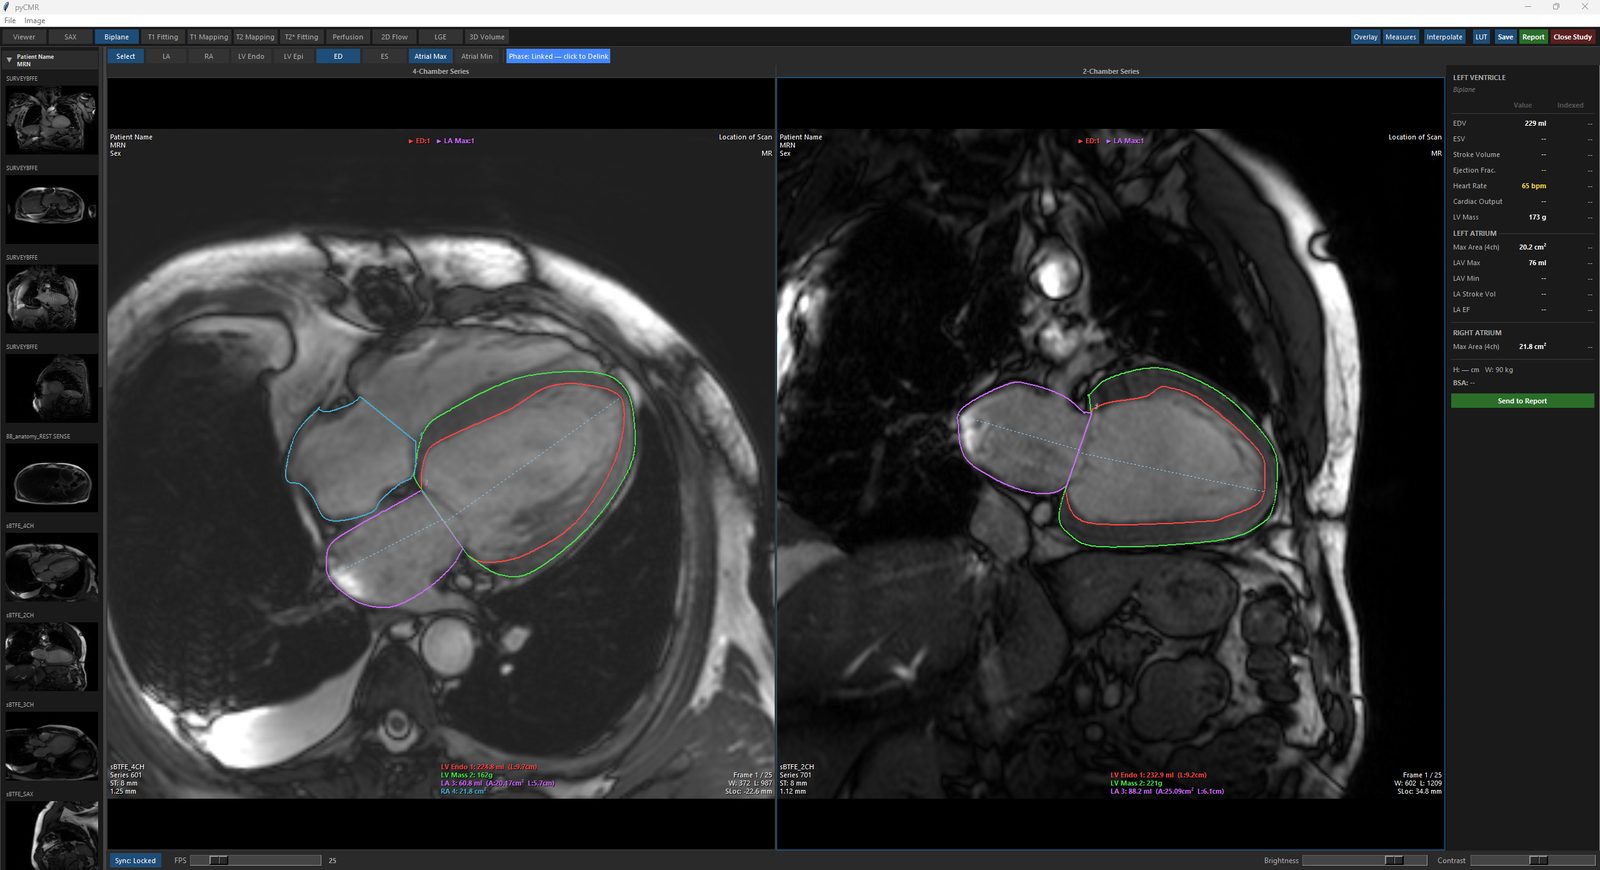Image resolution: width=1600 pixels, height=870 pixels.
Task: Open the 2D Flow tab
Action: point(394,37)
